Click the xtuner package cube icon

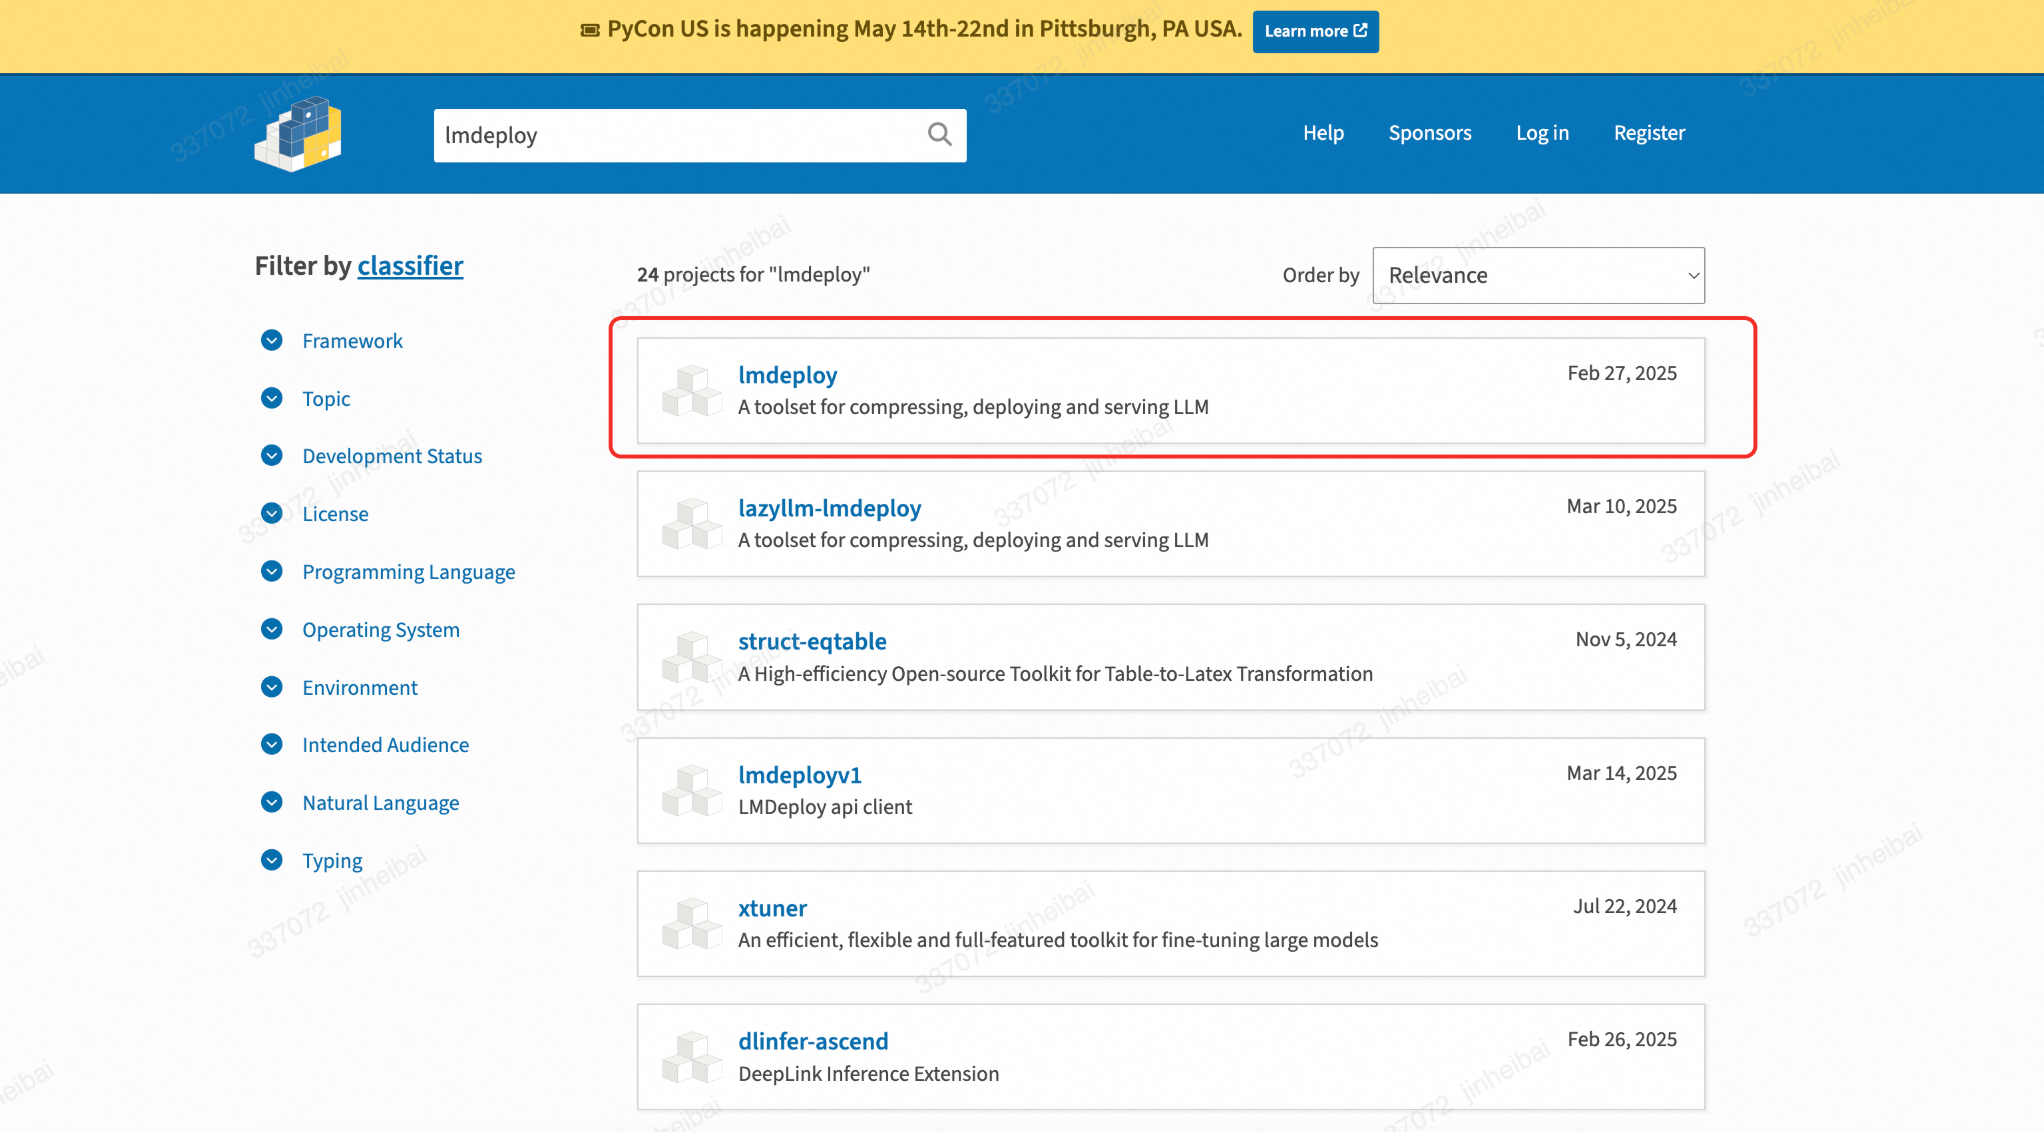[x=691, y=924]
